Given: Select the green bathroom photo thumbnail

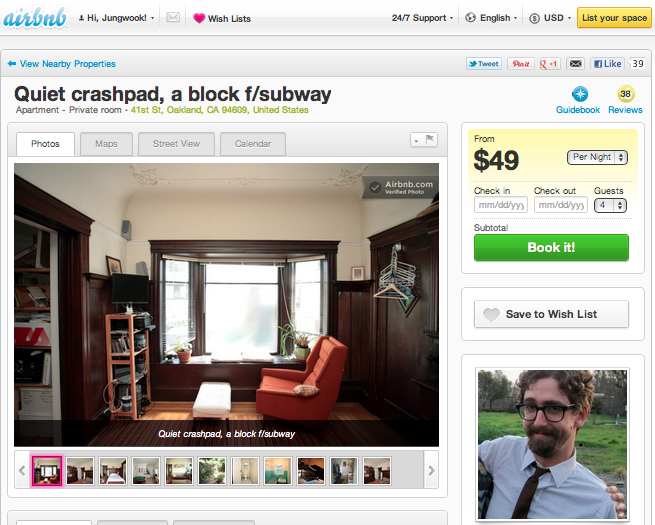Looking at the screenshot, I should 278,471.
